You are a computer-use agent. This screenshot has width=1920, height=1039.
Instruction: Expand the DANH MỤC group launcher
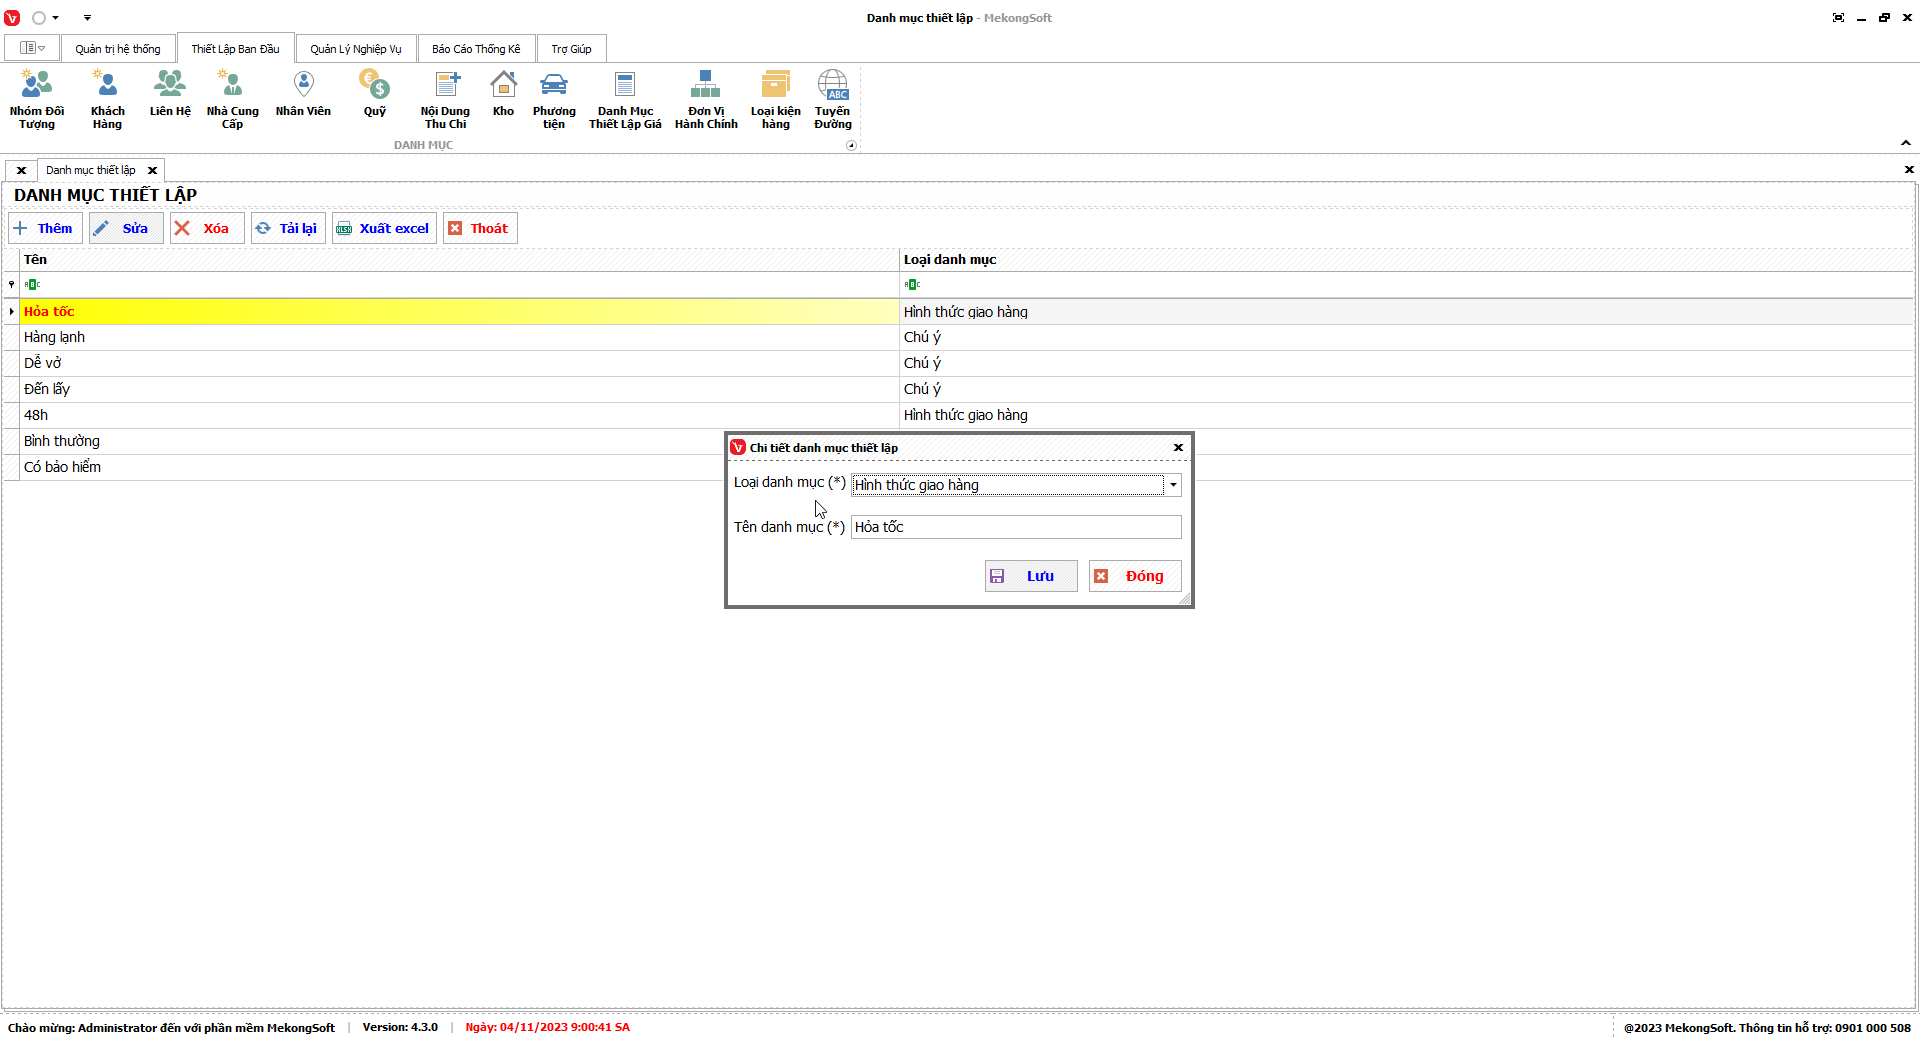(851, 146)
